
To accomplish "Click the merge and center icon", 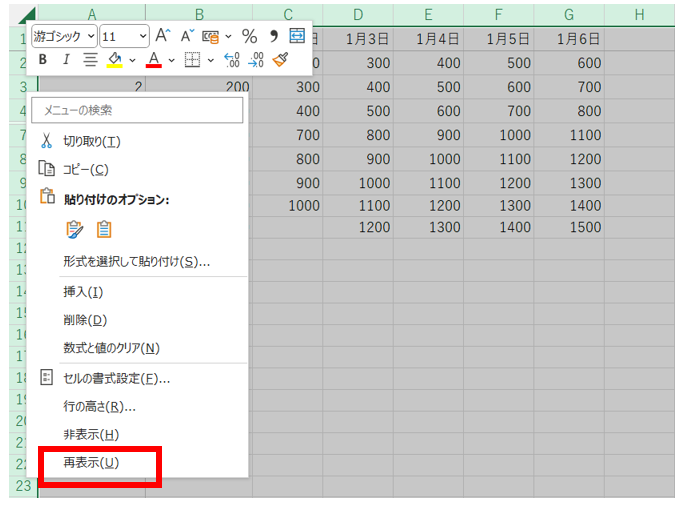I will click(297, 36).
